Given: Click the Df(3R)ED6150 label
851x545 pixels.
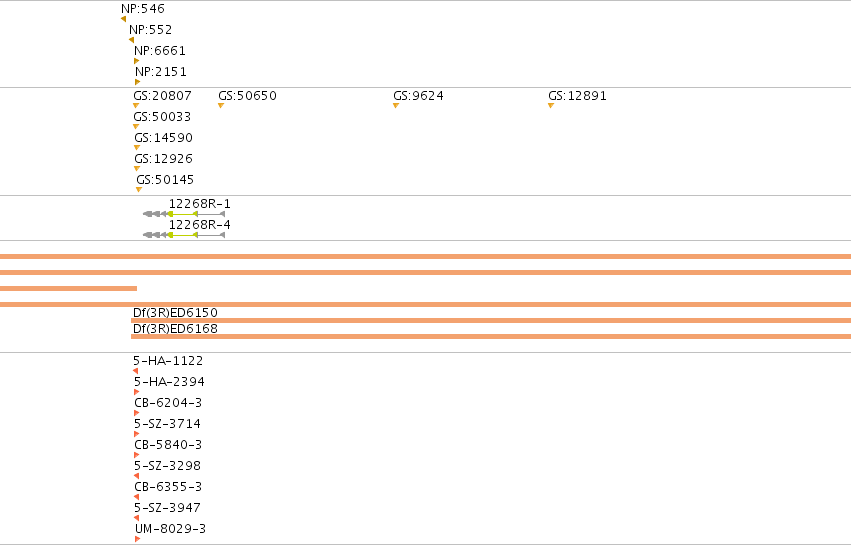Looking at the screenshot, I should pyautogui.click(x=175, y=313).
